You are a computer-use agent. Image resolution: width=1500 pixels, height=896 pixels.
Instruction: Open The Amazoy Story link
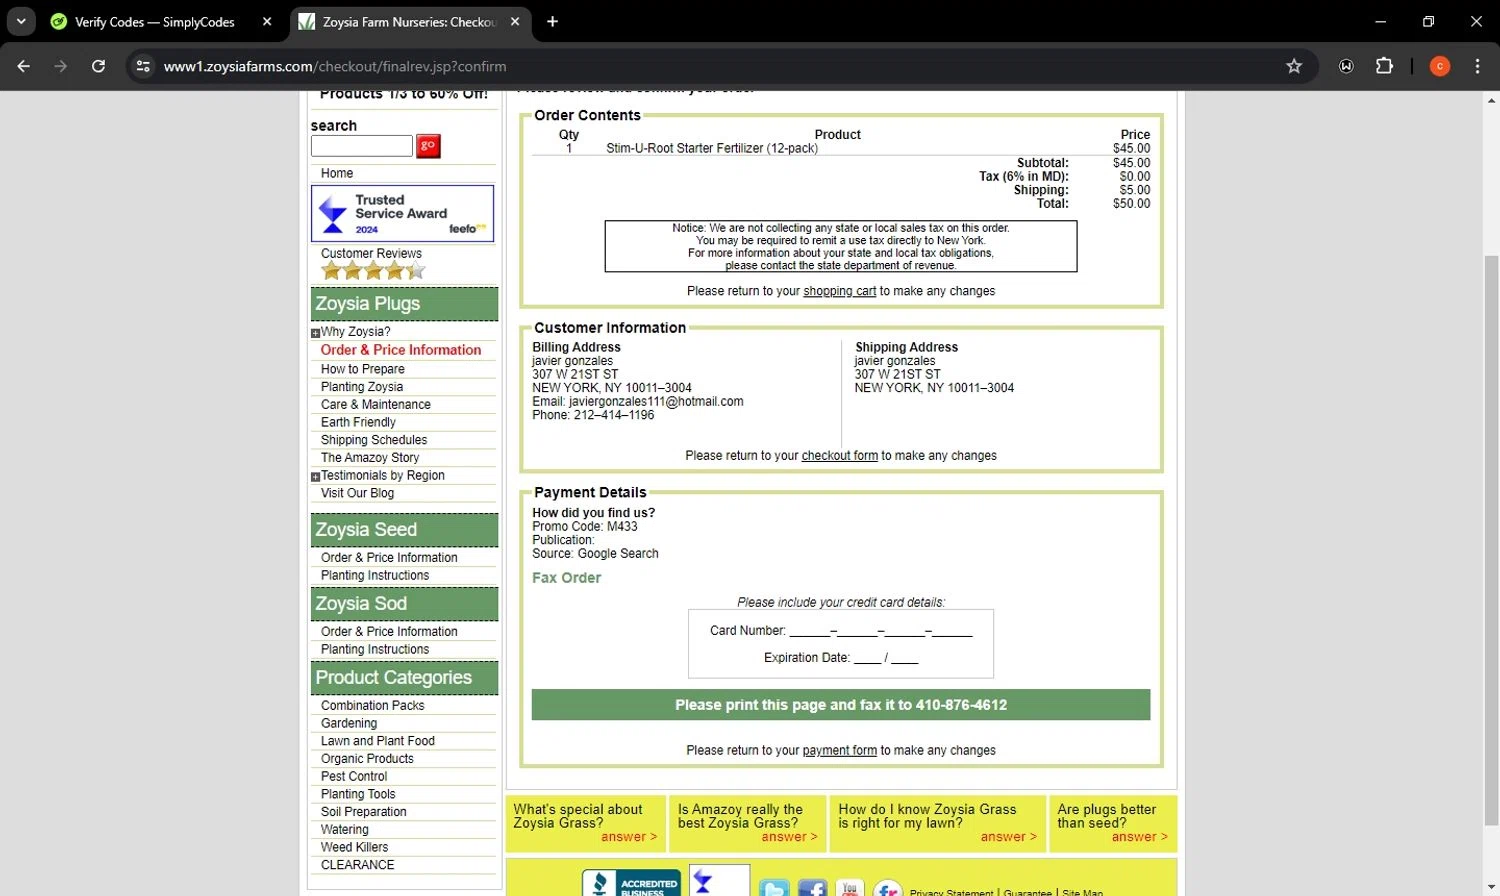click(x=370, y=458)
